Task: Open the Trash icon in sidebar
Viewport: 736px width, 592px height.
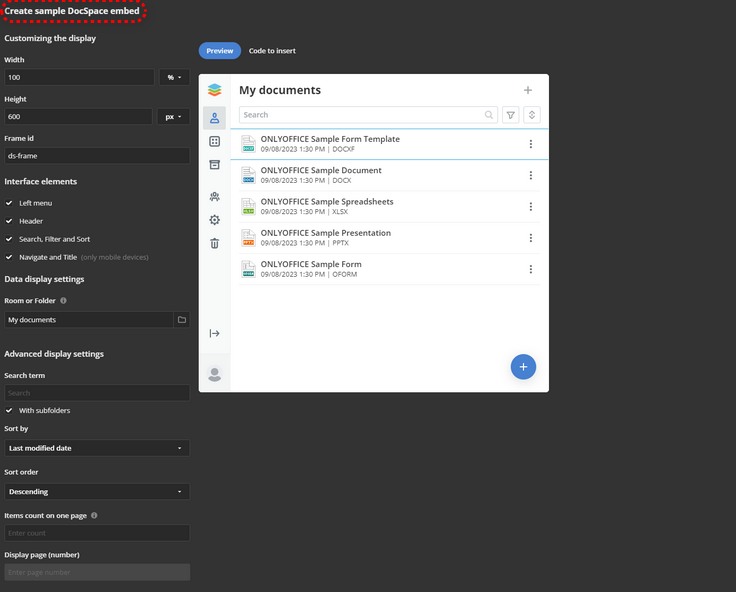Action: pyautogui.click(x=214, y=243)
